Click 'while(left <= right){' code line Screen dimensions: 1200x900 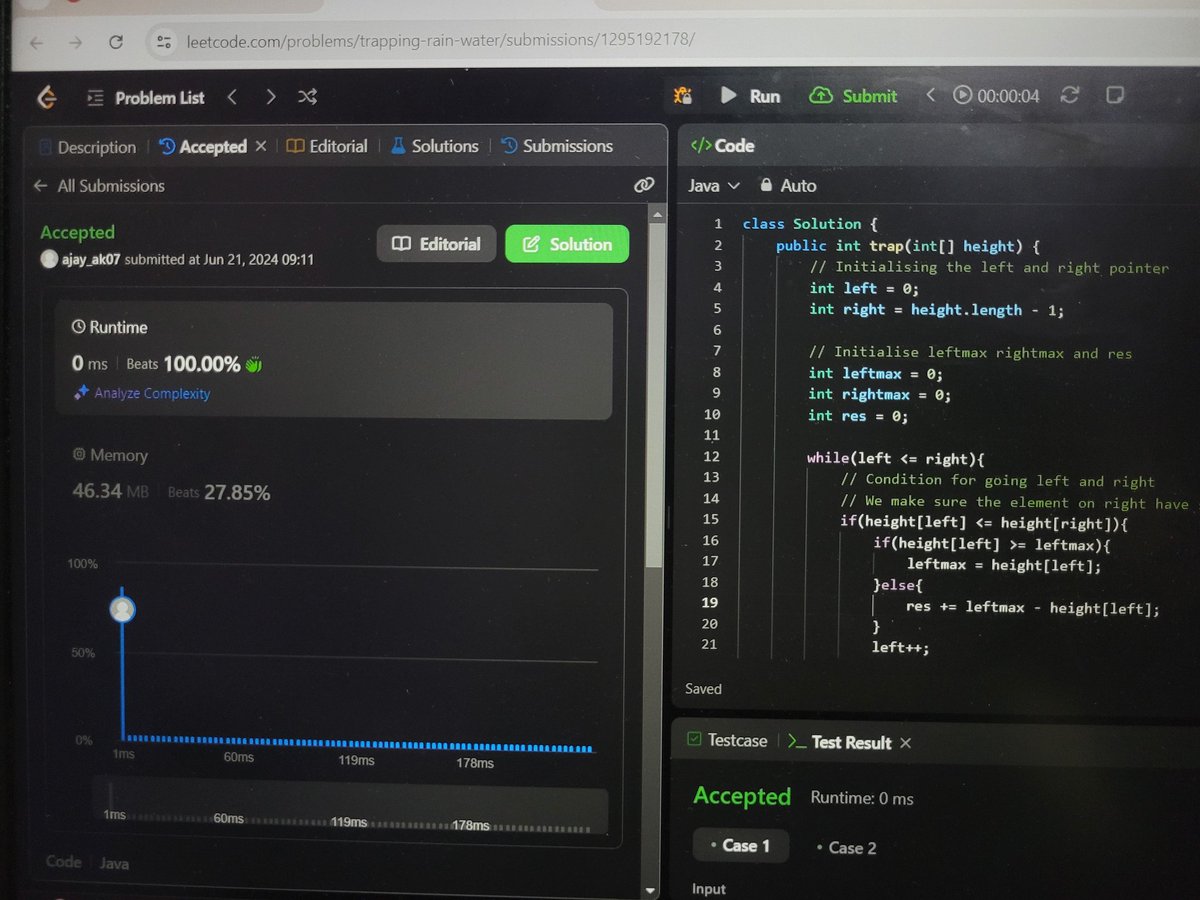(897, 459)
